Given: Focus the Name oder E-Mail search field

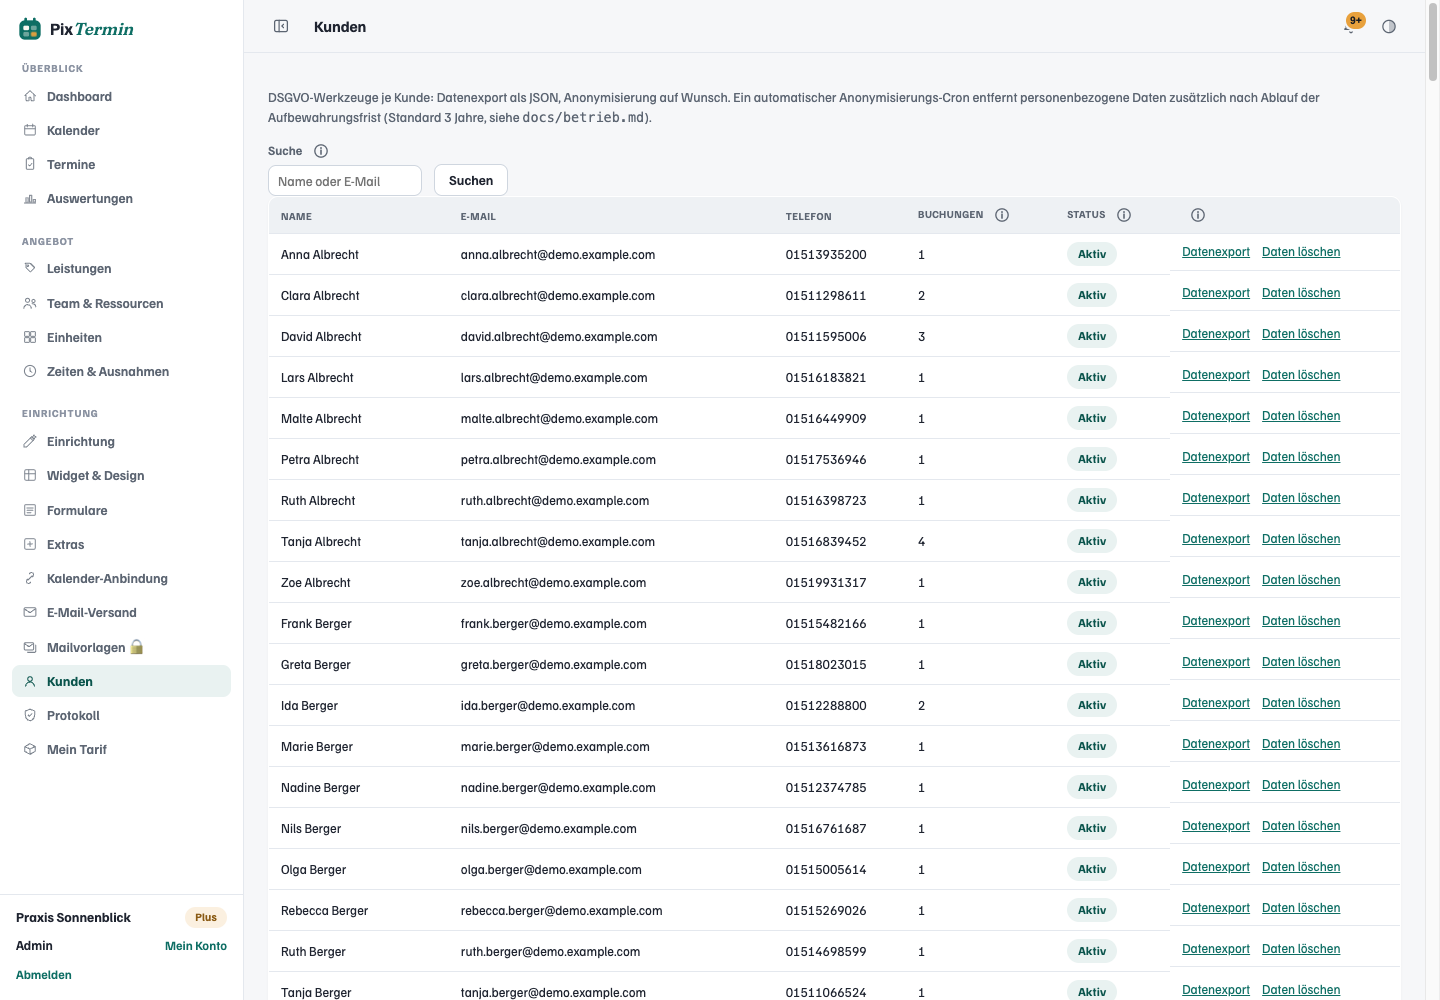Looking at the screenshot, I should coord(345,181).
